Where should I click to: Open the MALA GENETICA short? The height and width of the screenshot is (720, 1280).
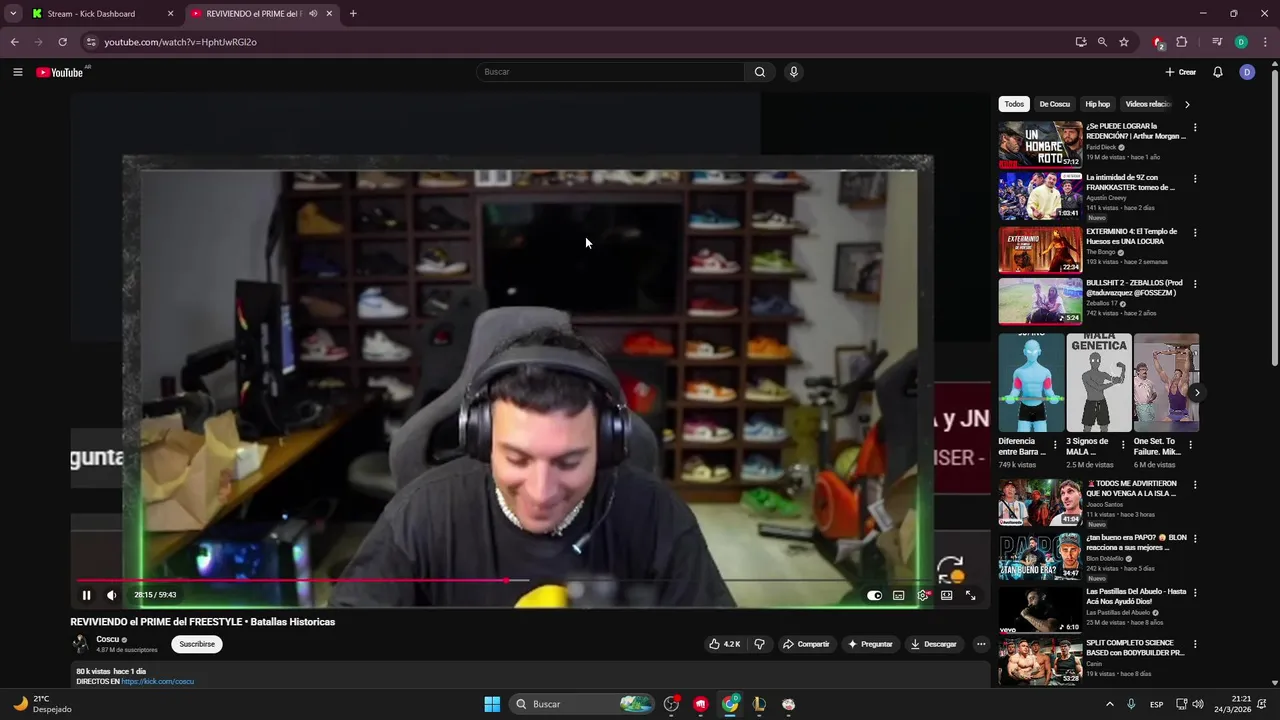click(x=1099, y=383)
